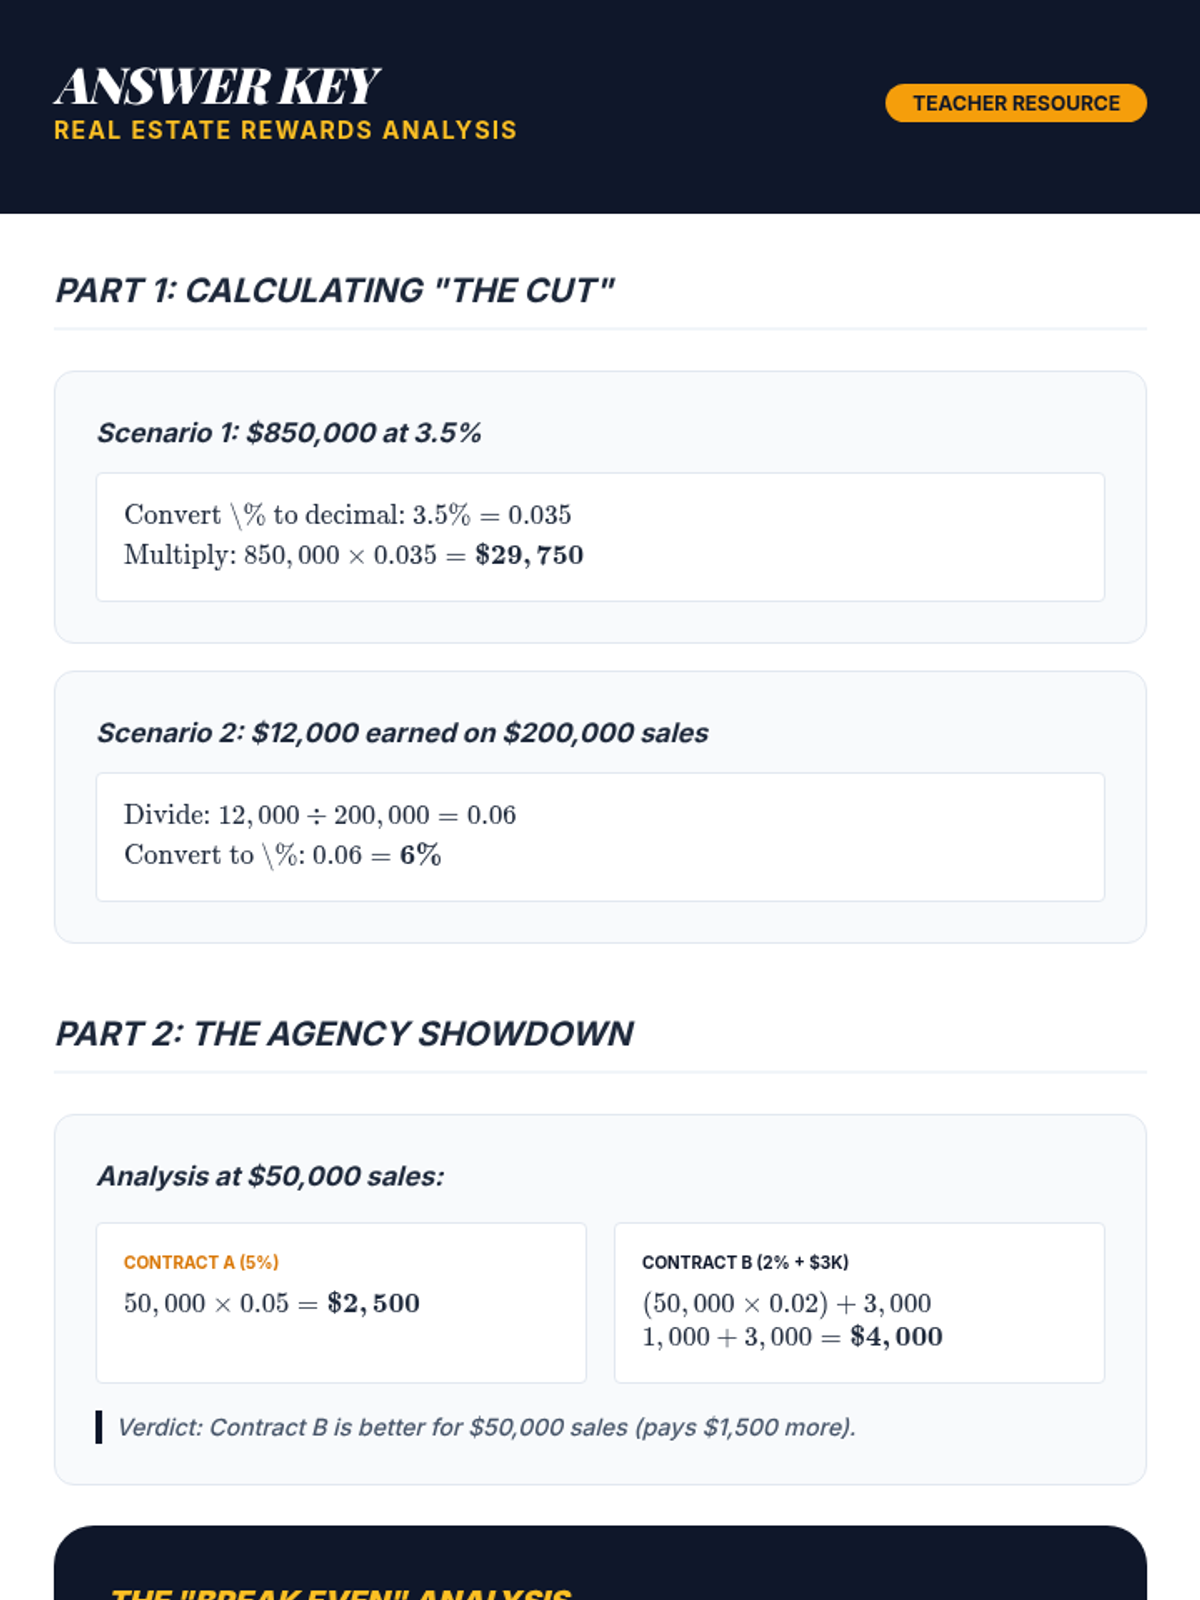Click the divide 12,000 ÷ 200,000 line
Screen dimensions: 1200x1600
320,815
